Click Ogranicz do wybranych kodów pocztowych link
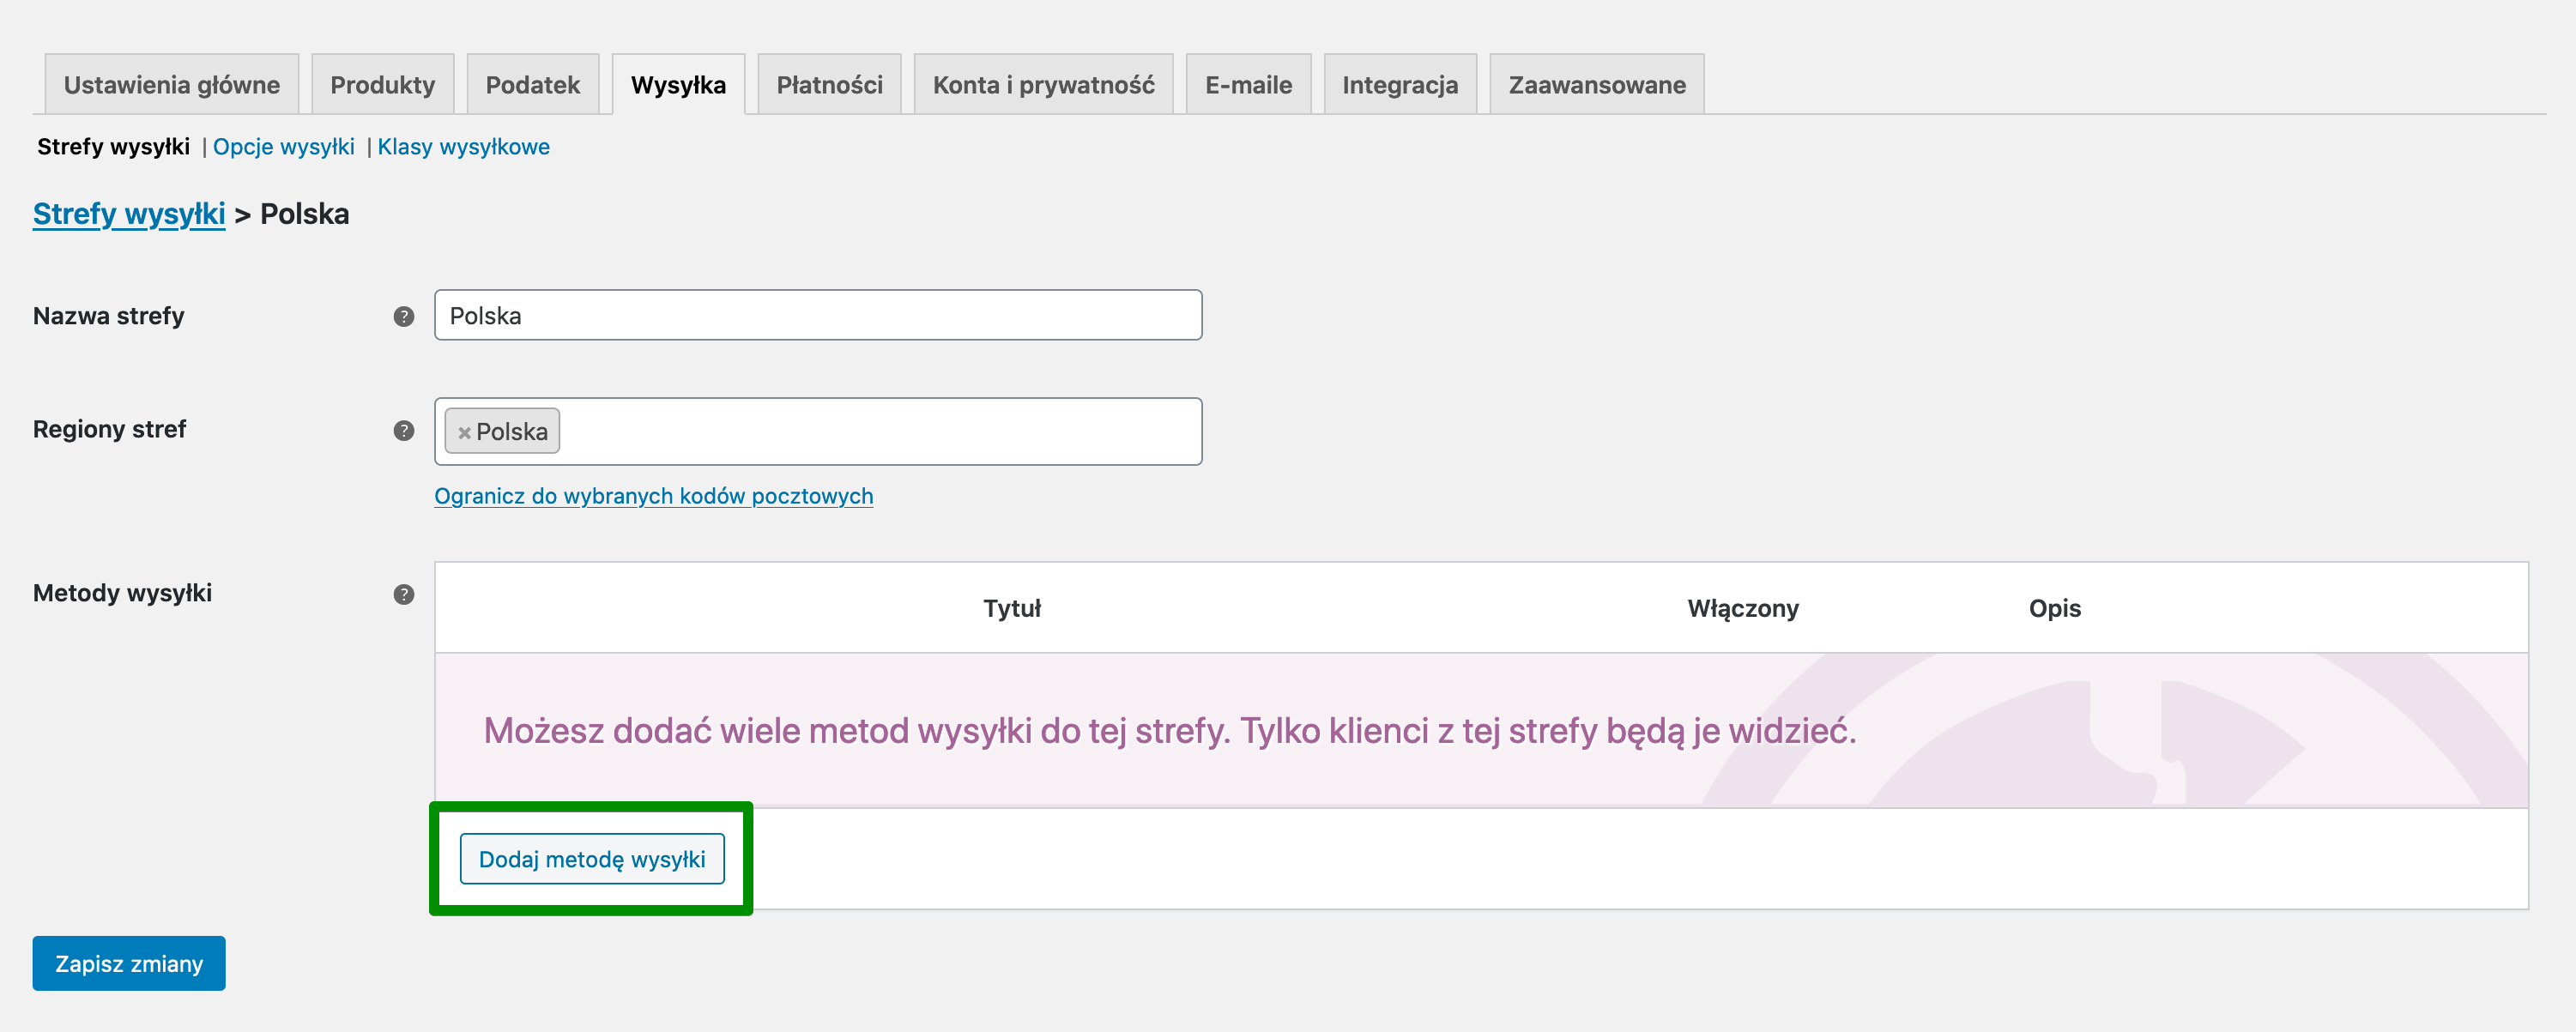Screen dimensions: 2576x1032 [654, 496]
